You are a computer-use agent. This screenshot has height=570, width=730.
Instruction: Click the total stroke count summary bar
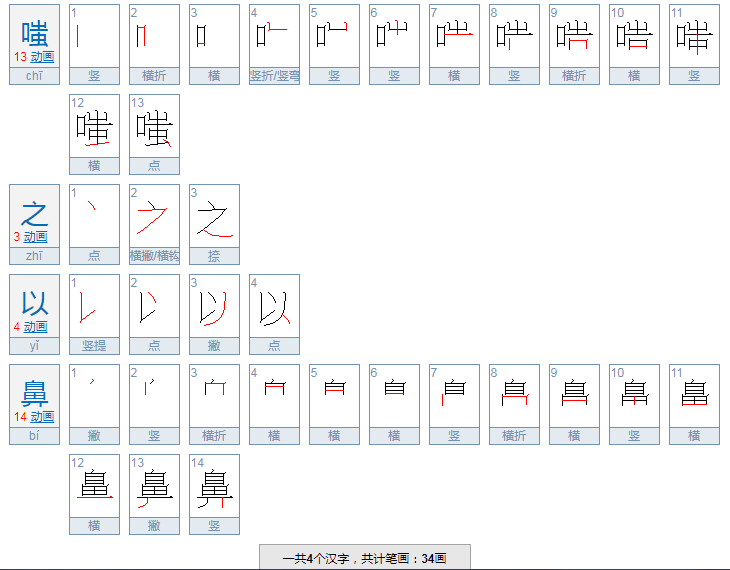364,558
